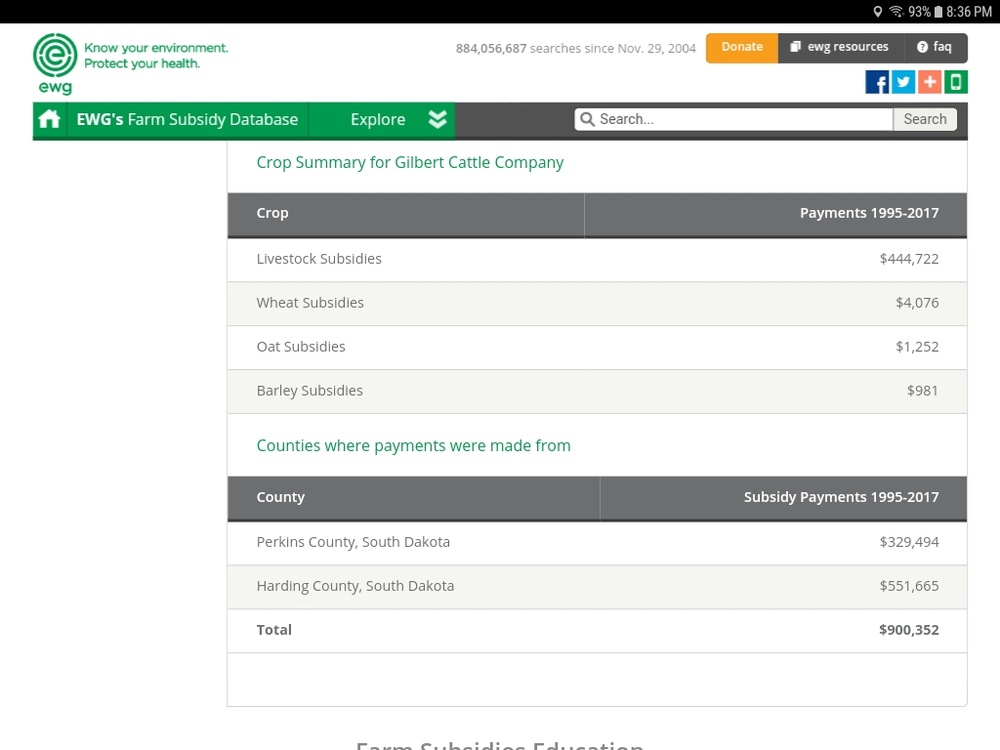Open the ewg resources menu
The height and width of the screenshot is (750, 1000).
pos(839,47)
